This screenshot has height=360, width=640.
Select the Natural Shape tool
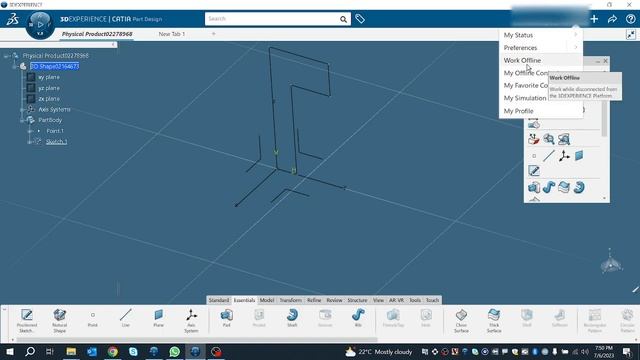tap(60, 320)
